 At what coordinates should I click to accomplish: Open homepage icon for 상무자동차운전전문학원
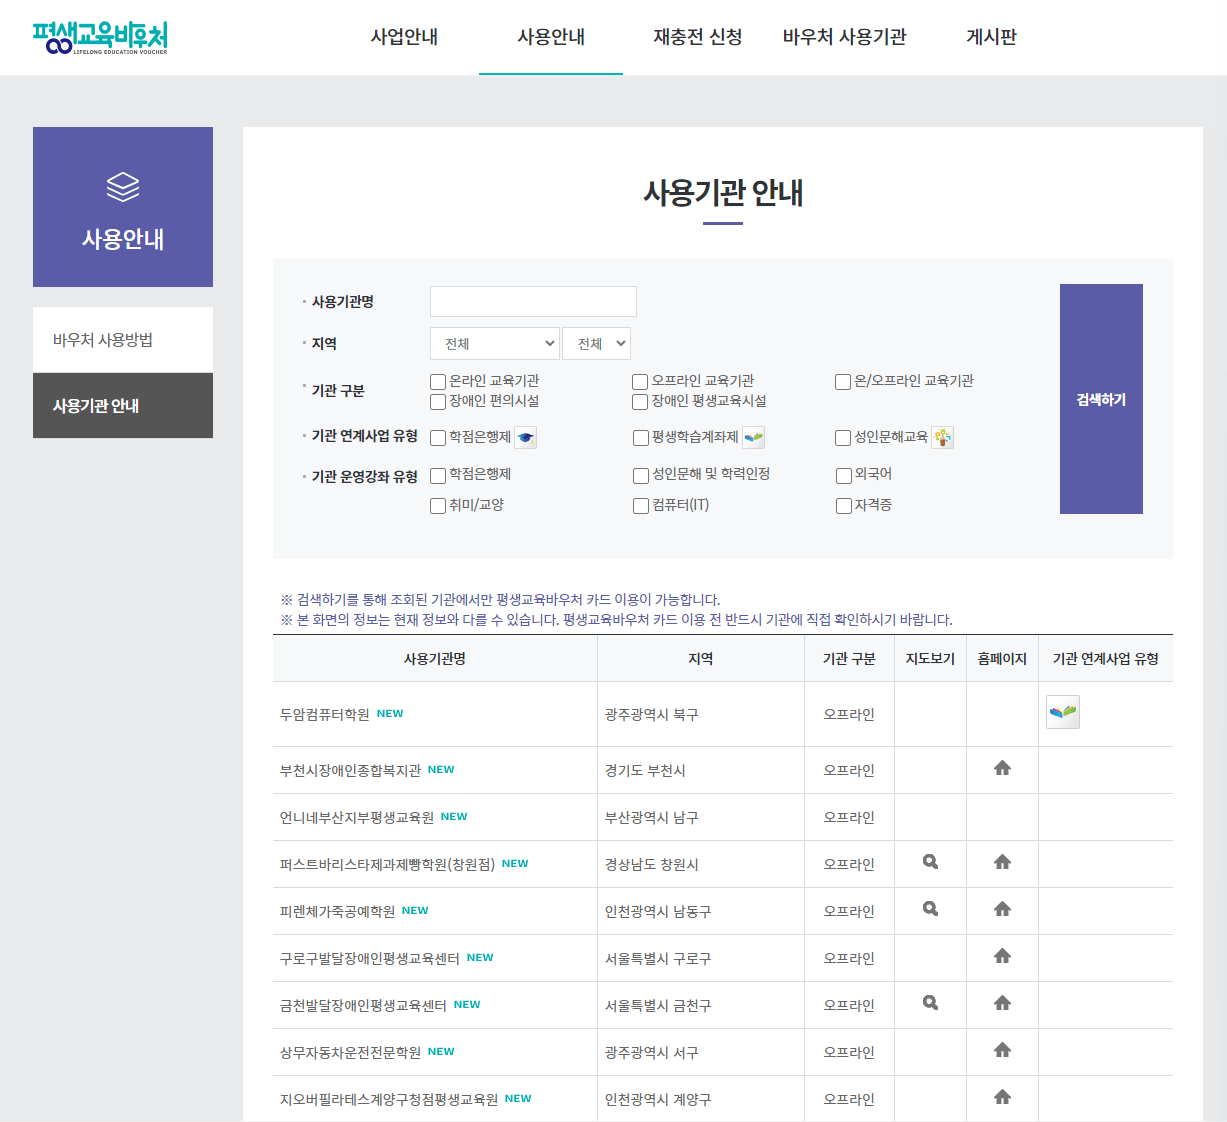1002,1049
